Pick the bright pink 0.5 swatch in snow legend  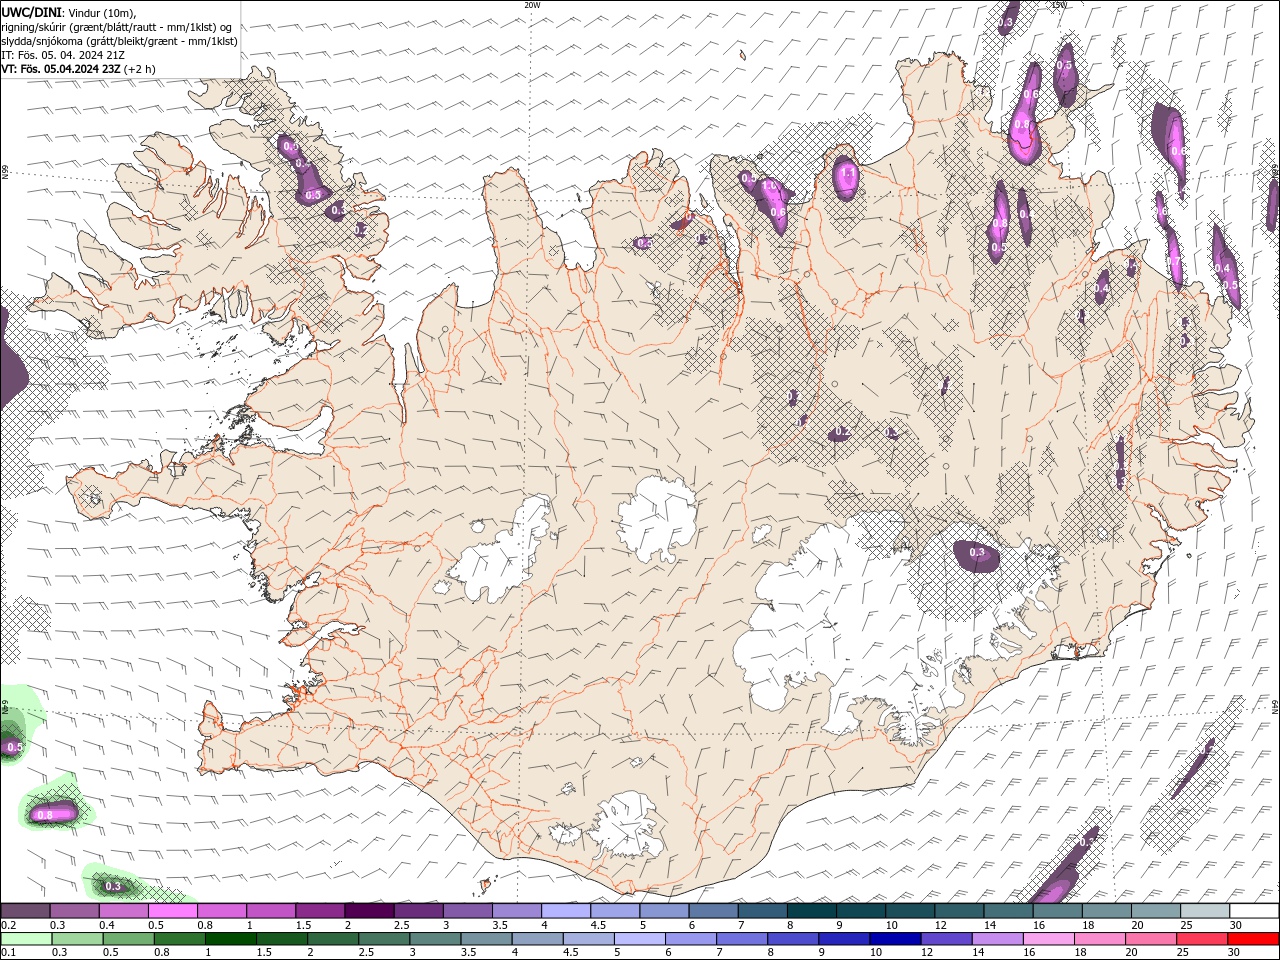coord(172,911)
